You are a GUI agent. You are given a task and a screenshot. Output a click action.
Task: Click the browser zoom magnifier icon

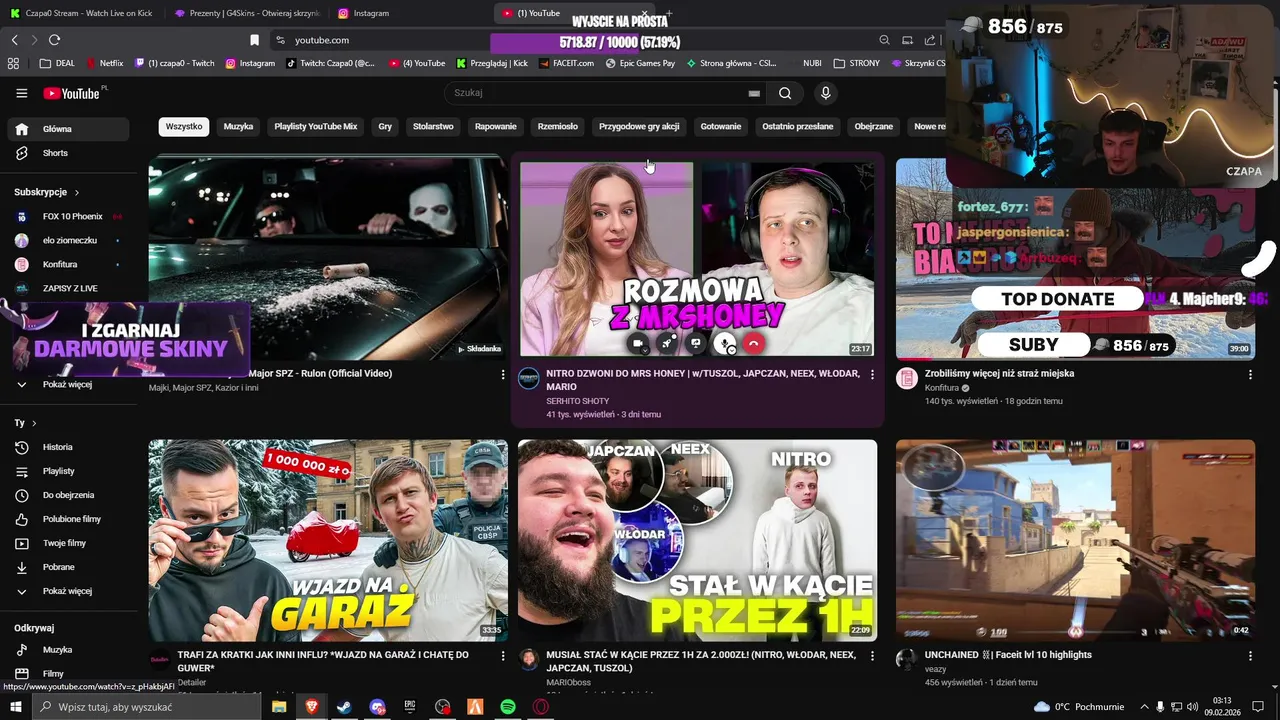click(884, 40)
